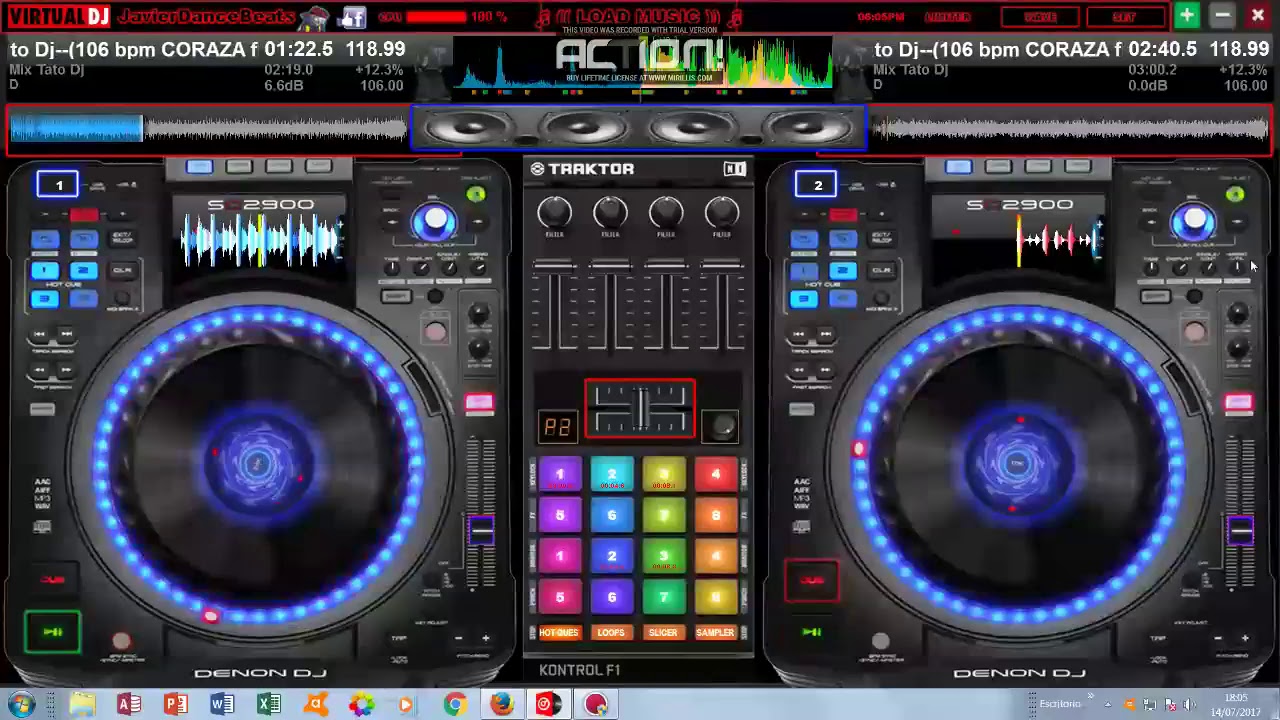Click the first blue tab button above deck 2 display

pyautogui.click(x=958, y=167)
